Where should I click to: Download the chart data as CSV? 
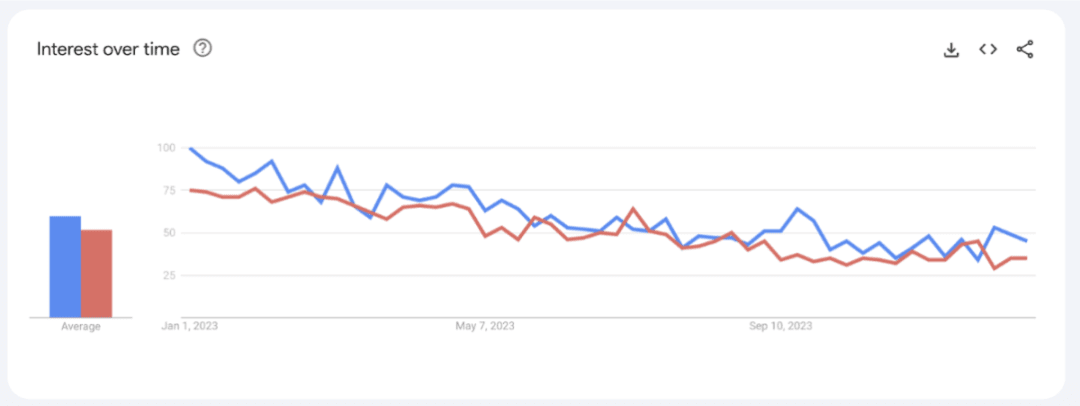pos(951,49)
